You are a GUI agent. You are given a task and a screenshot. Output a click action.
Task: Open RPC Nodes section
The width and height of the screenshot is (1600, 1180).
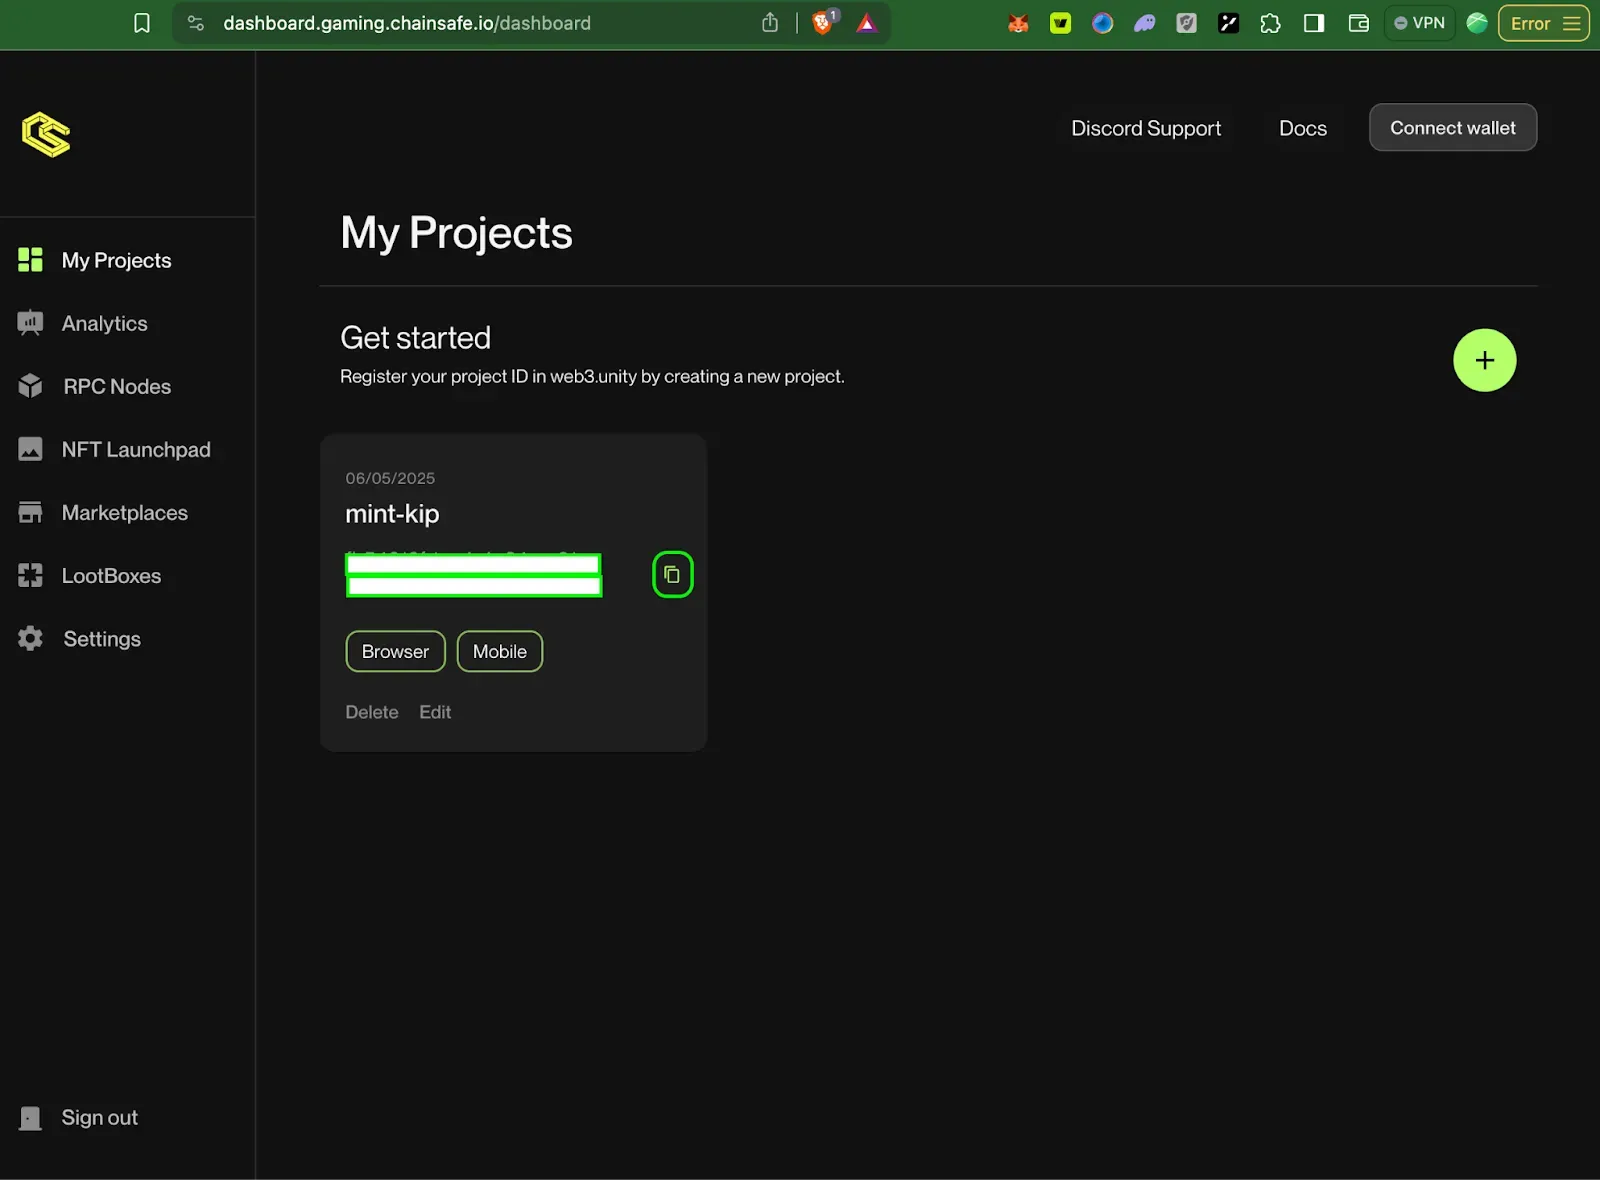tap(116, 386)
